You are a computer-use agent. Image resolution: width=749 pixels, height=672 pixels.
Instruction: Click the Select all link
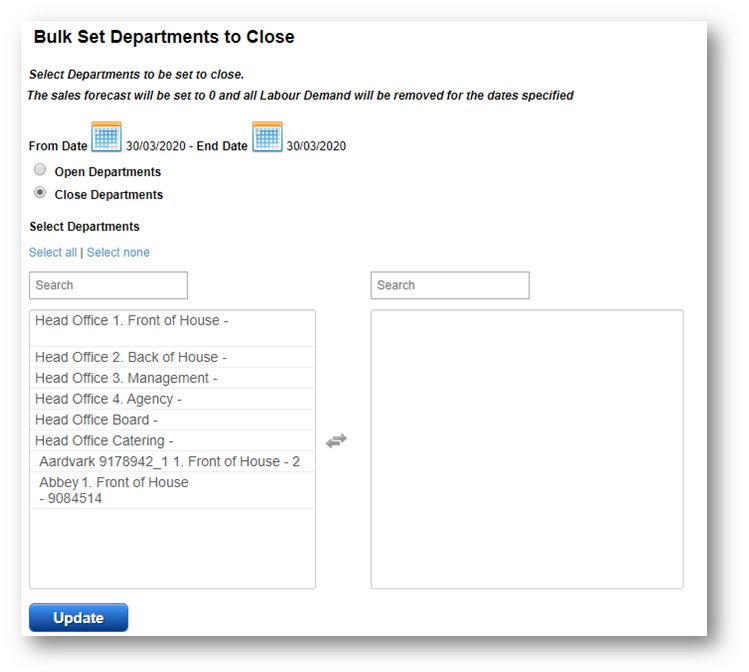click(x=52, y=252)
